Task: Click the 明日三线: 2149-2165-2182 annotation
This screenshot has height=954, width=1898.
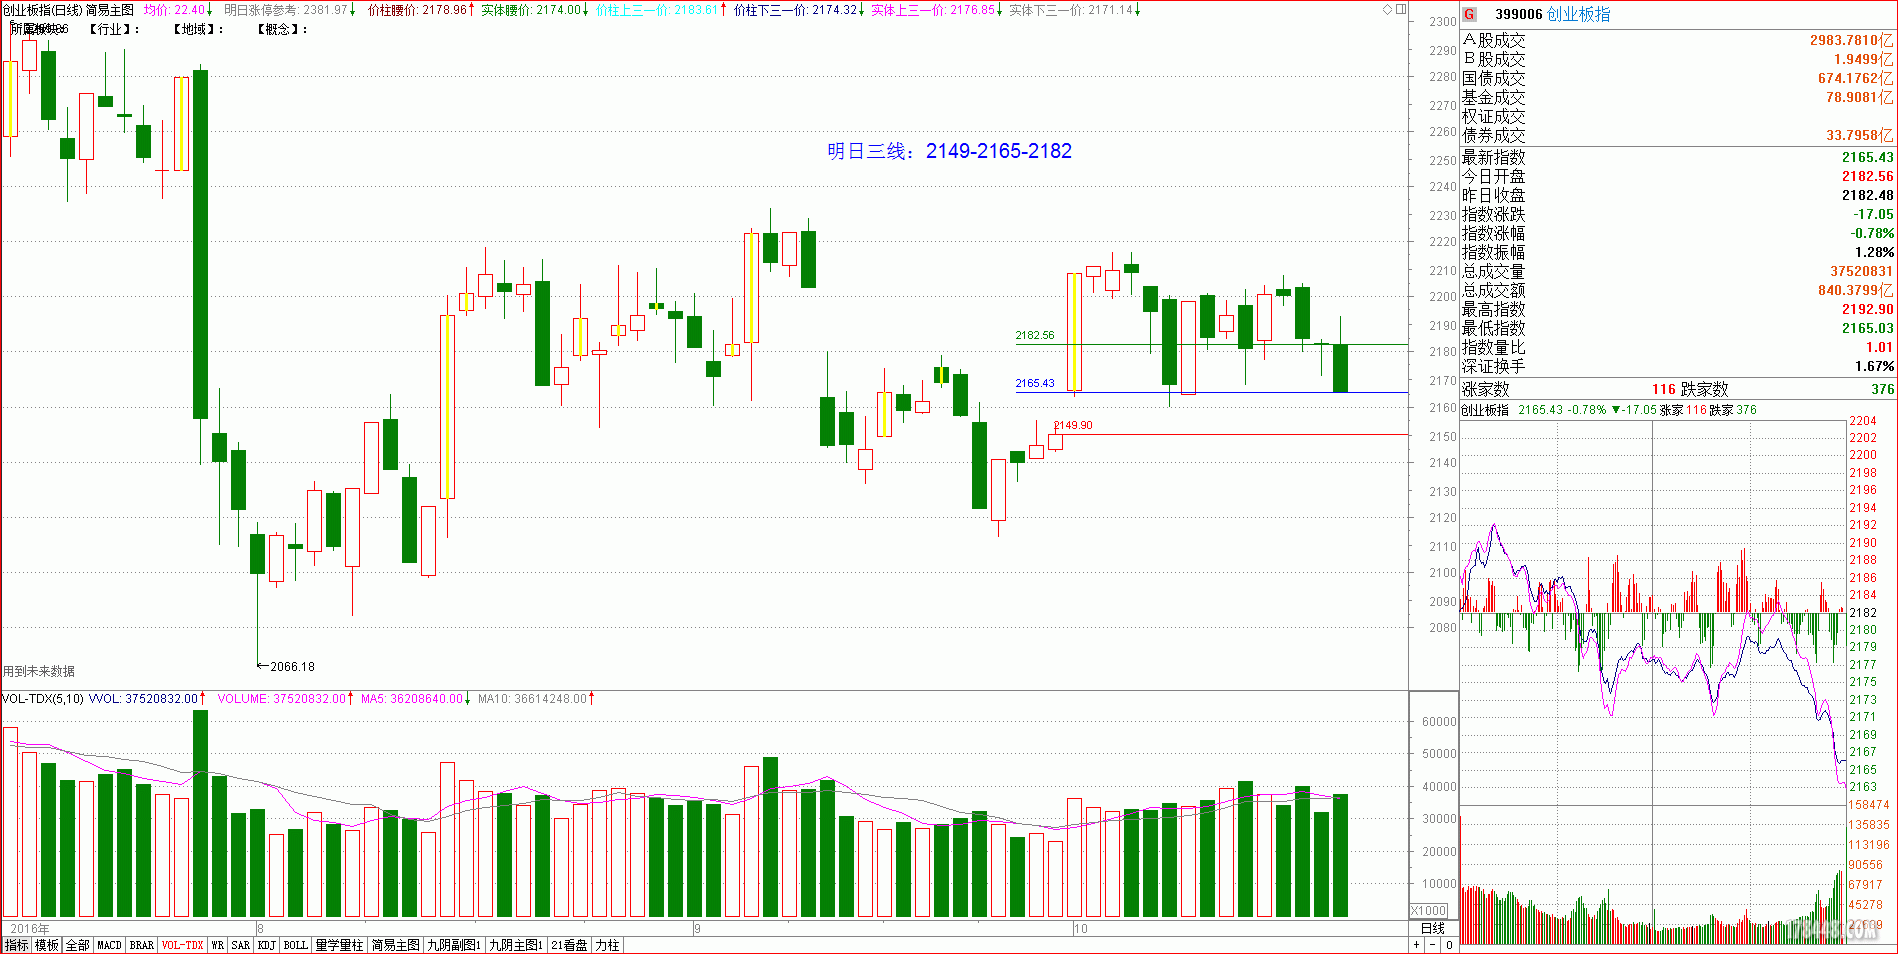Action: [x=949, y=151]
